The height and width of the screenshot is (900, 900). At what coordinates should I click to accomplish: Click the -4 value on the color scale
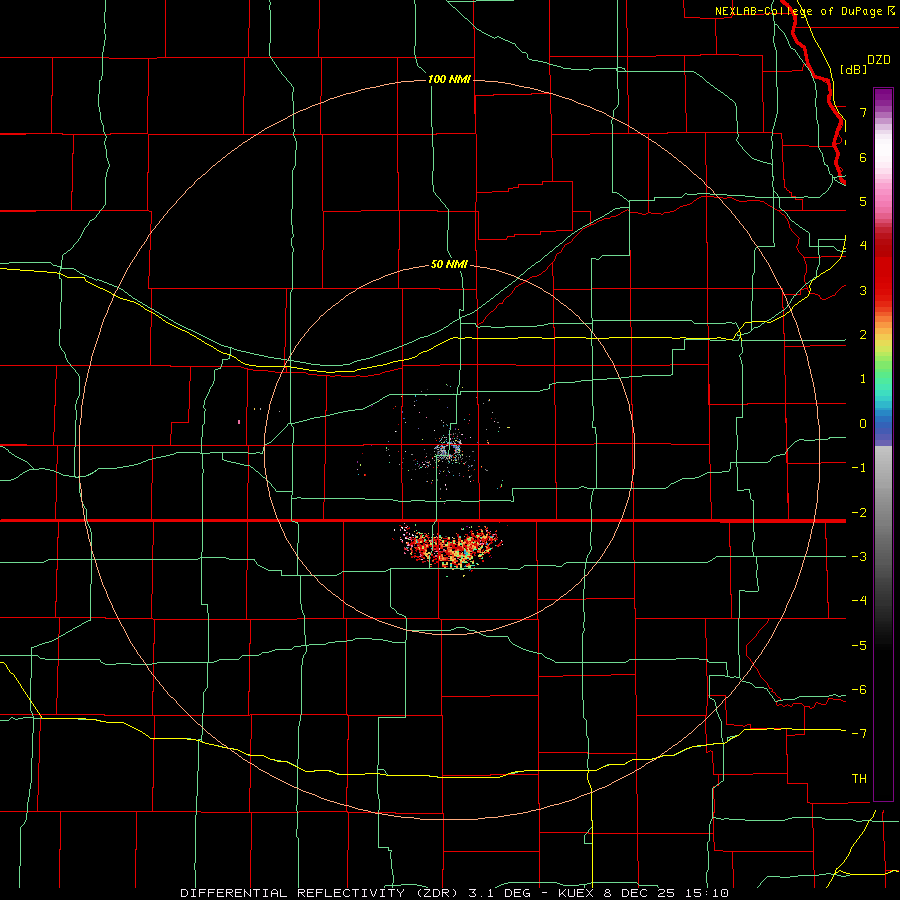[x=859, y=601]
